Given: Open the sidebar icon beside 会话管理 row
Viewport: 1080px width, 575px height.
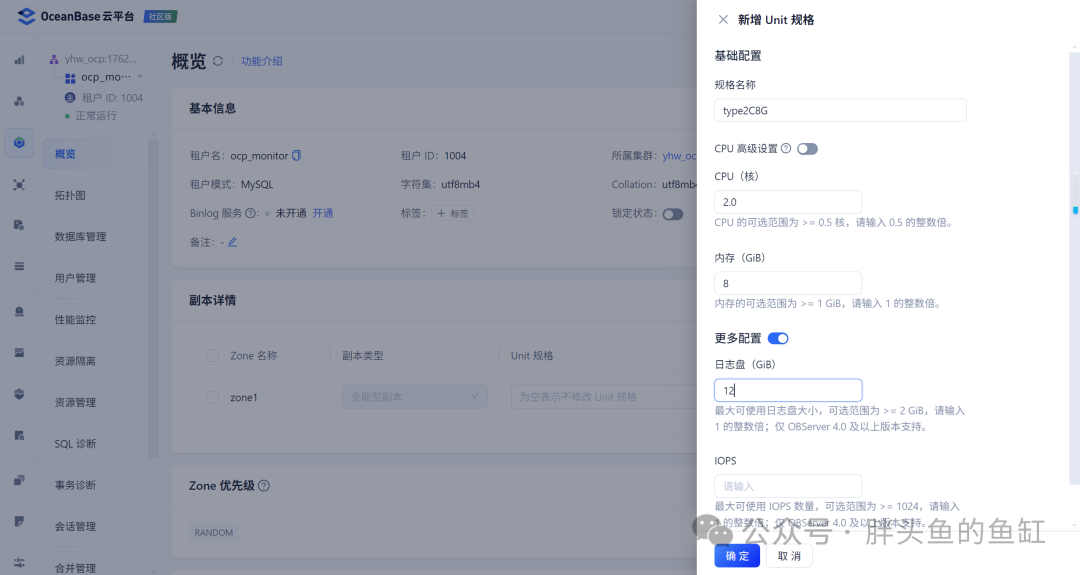Looking at the screenshot, I should [x=19, y=521].
